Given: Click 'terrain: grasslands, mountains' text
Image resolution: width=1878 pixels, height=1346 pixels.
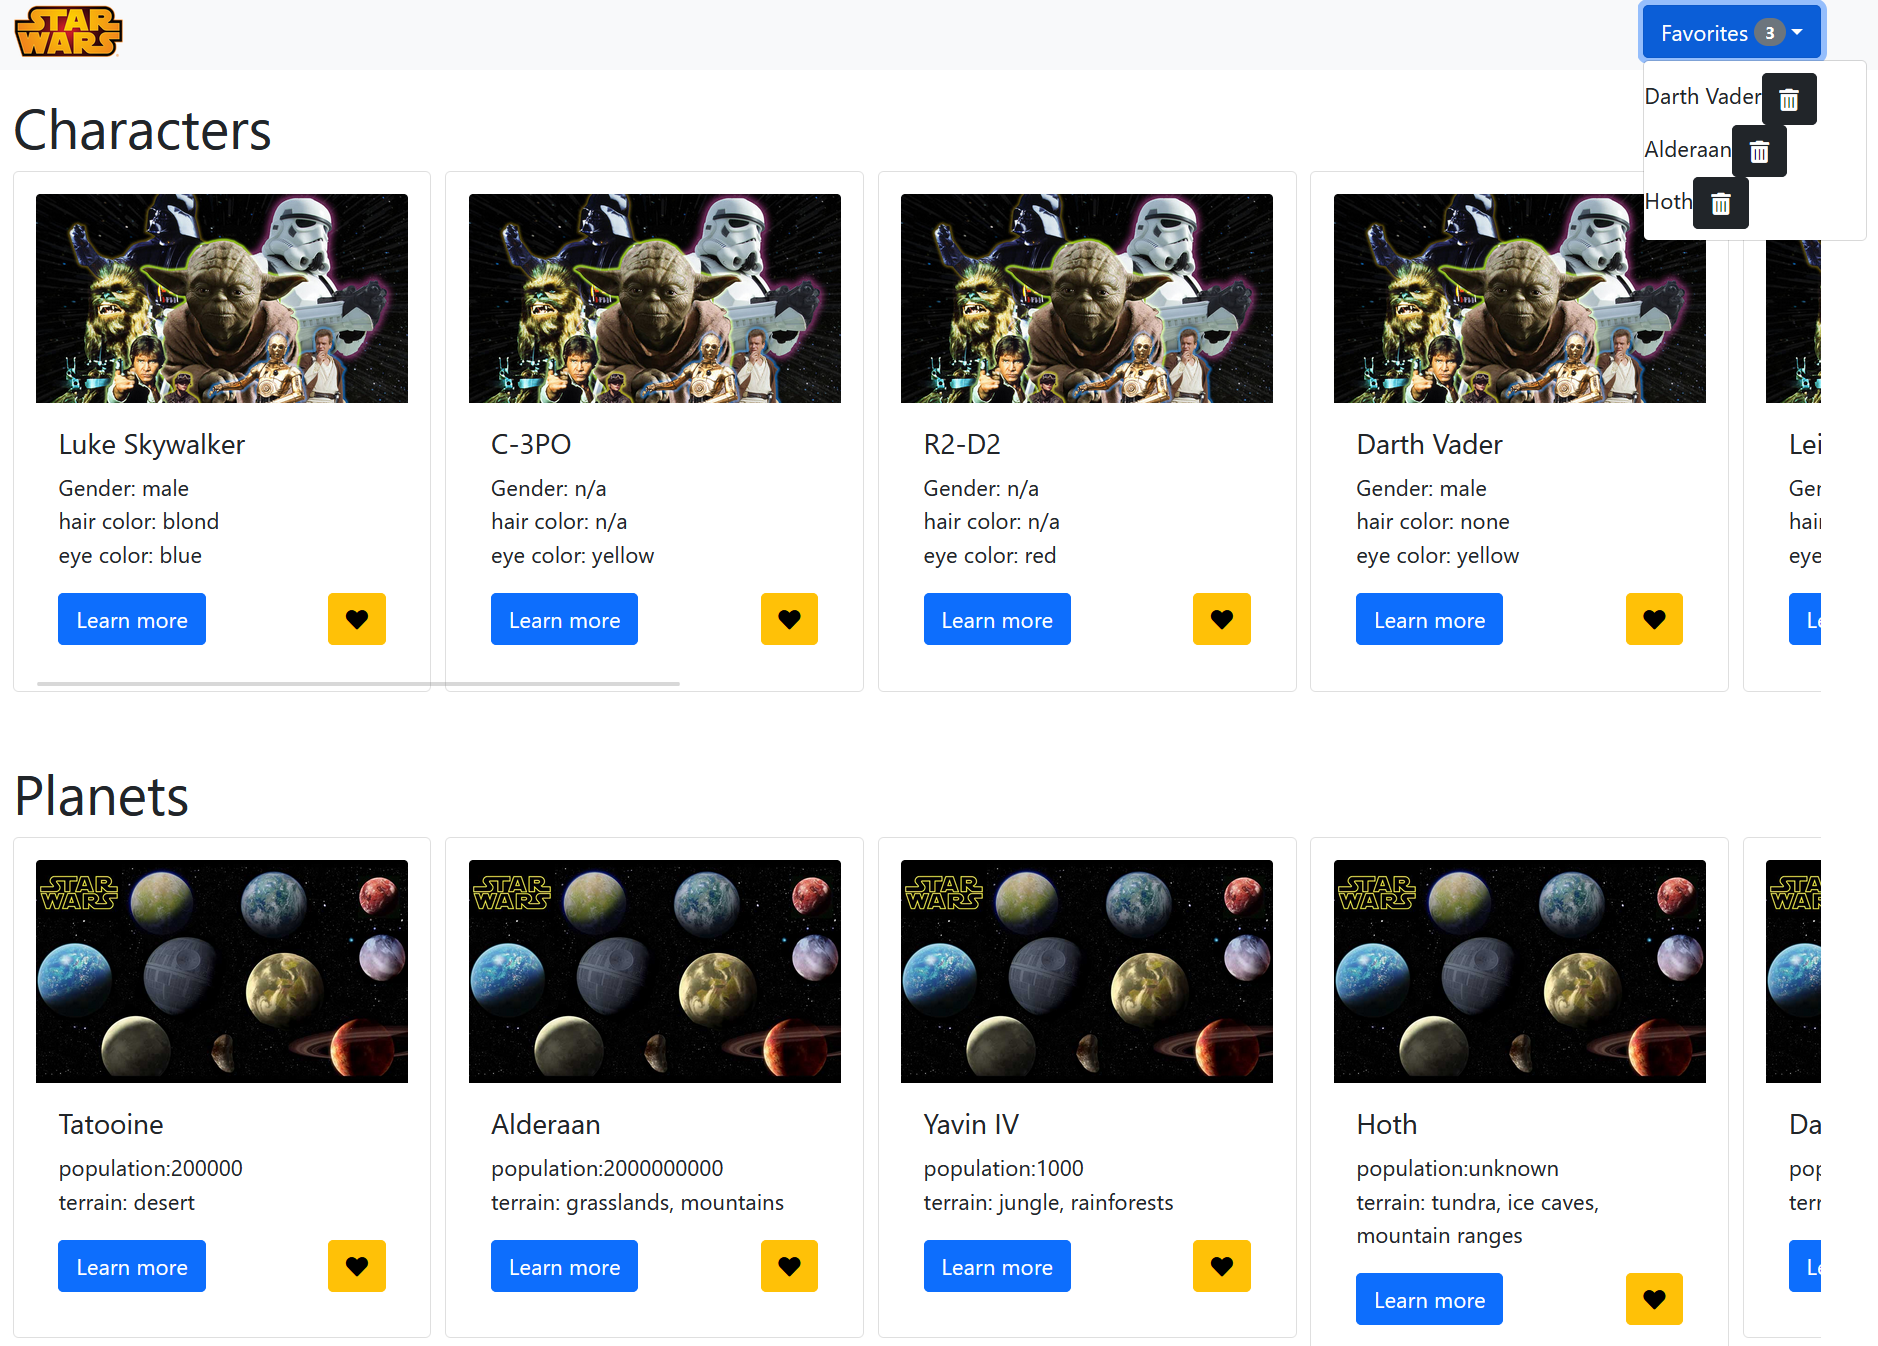Looking at the screenshot, I should (x=638, y=1202).
